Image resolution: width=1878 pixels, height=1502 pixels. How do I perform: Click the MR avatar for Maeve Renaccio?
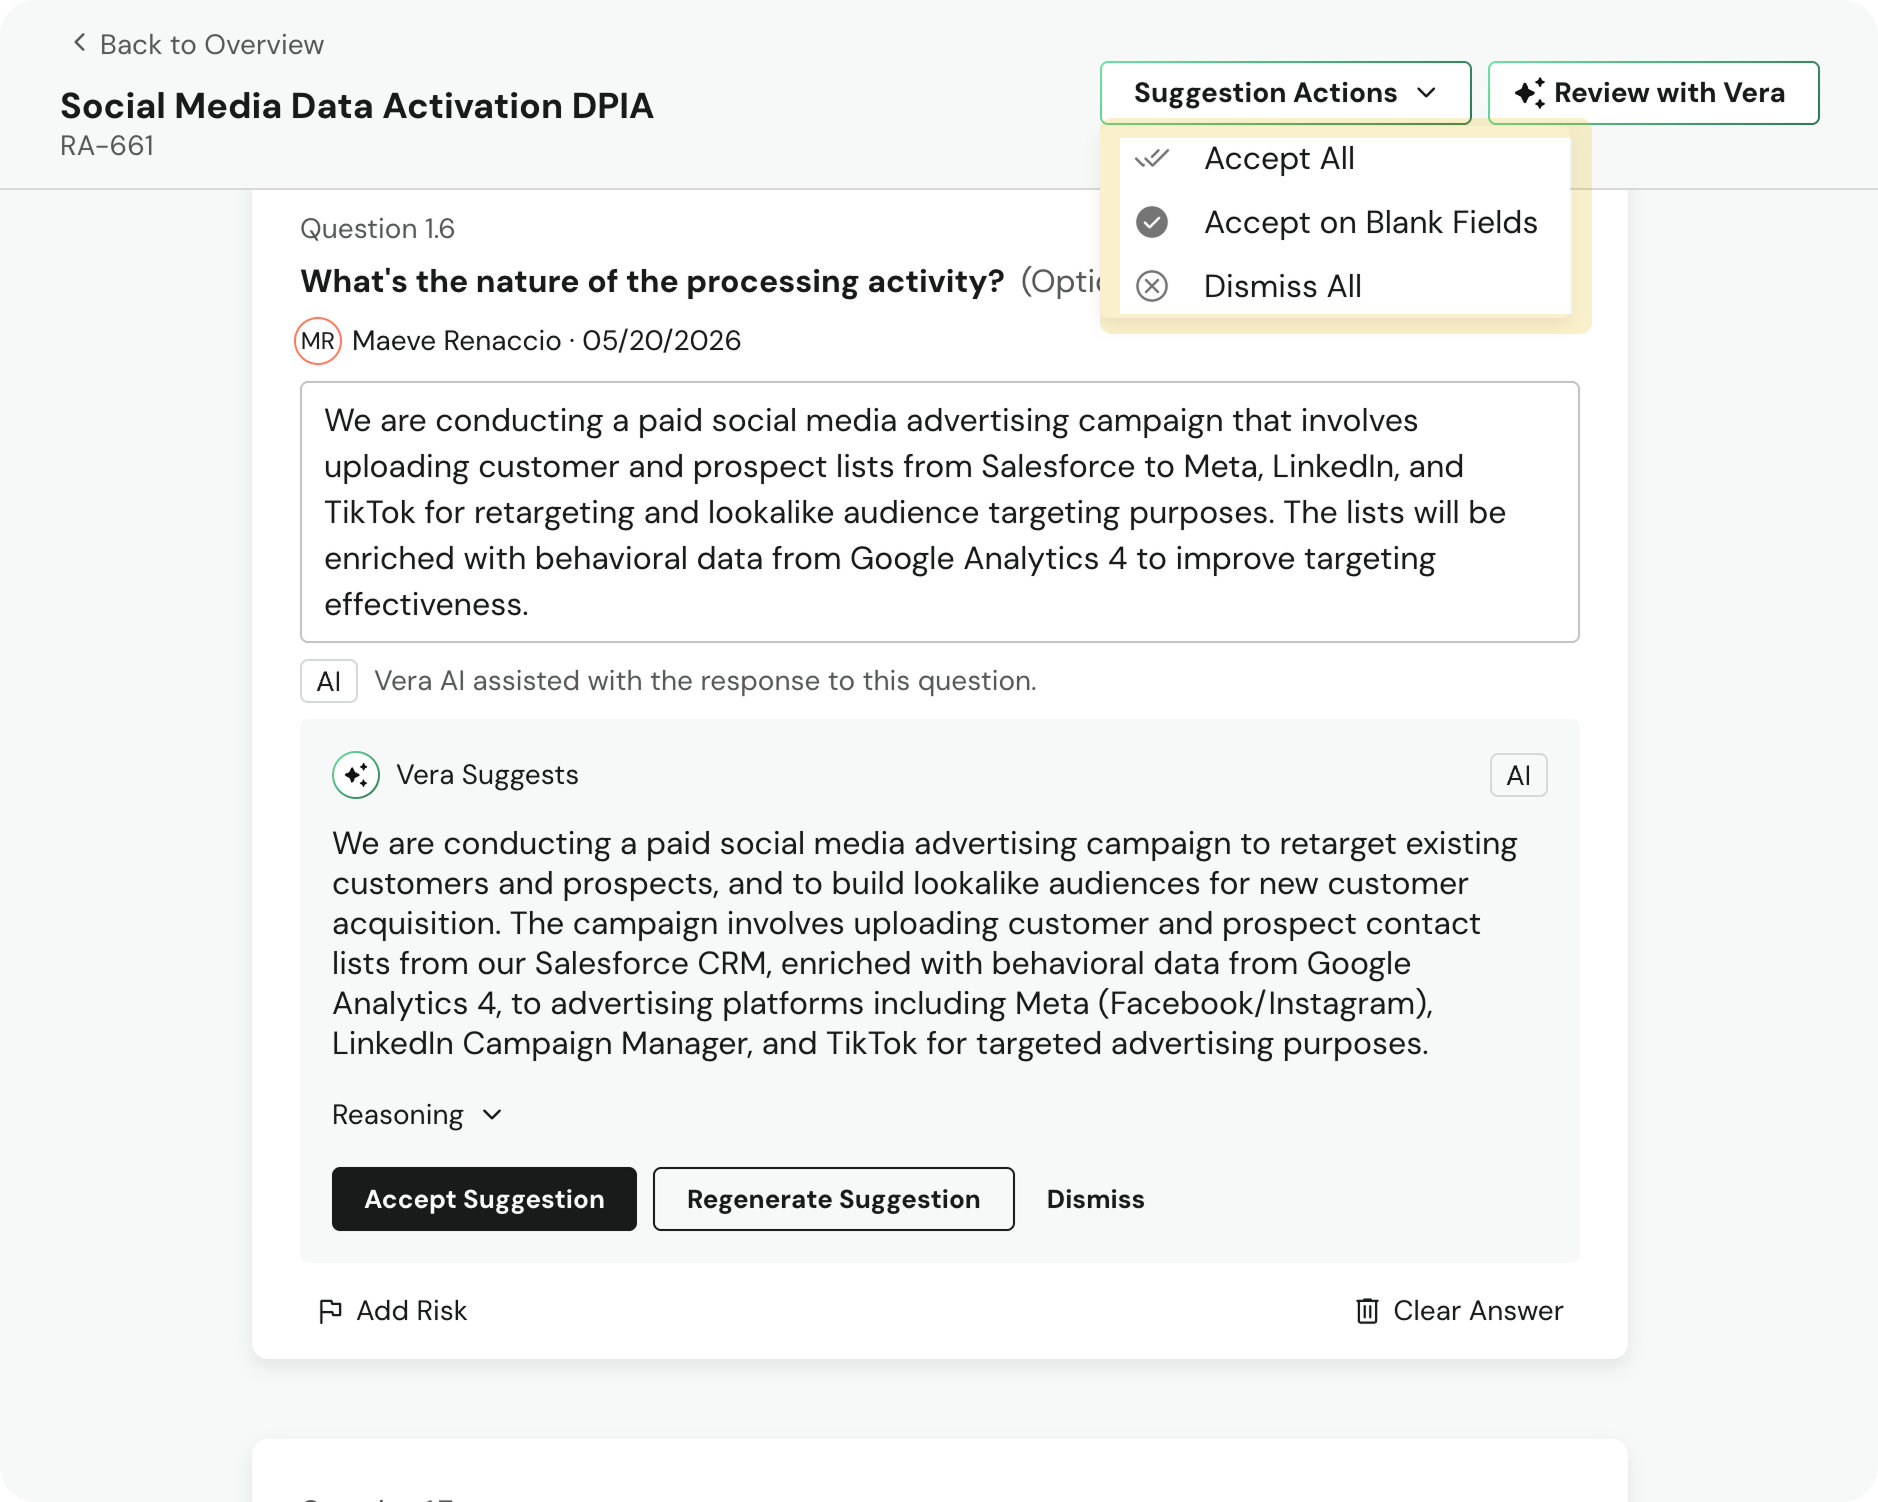(x=318, y=341)
